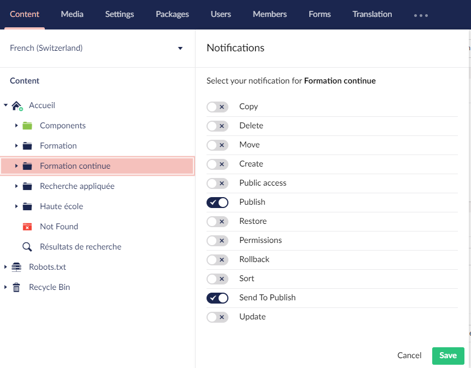Open the Settings section tab
The height and width of the screenshot is (368, 471).
point(120,14)
